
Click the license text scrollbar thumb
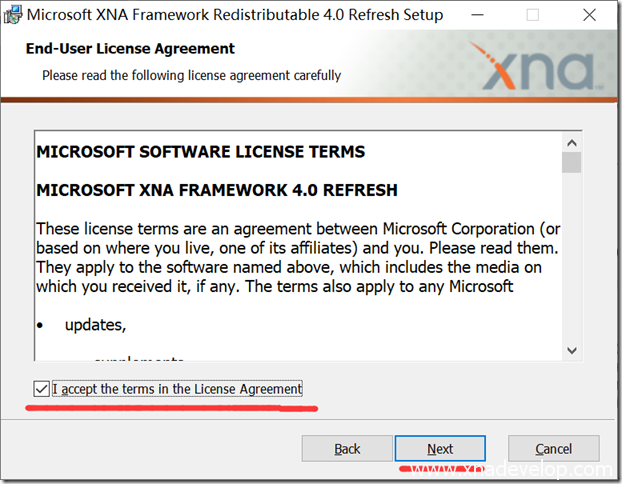(x=571, y=163)
